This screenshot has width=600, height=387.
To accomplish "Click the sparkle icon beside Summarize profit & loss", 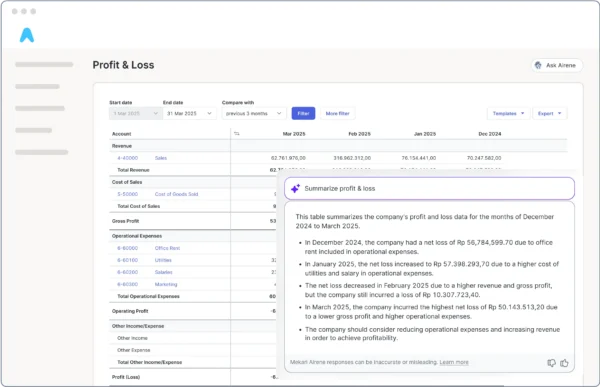I will click(x=295, y=188).
